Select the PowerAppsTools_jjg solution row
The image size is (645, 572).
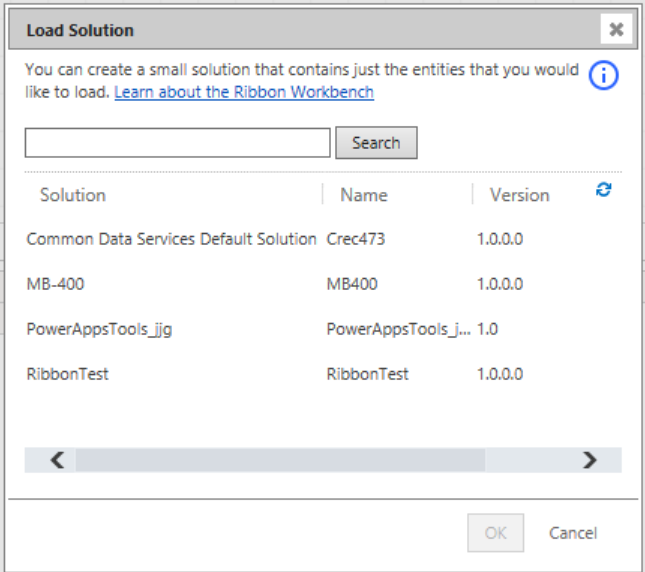click(x=323, y=329)
